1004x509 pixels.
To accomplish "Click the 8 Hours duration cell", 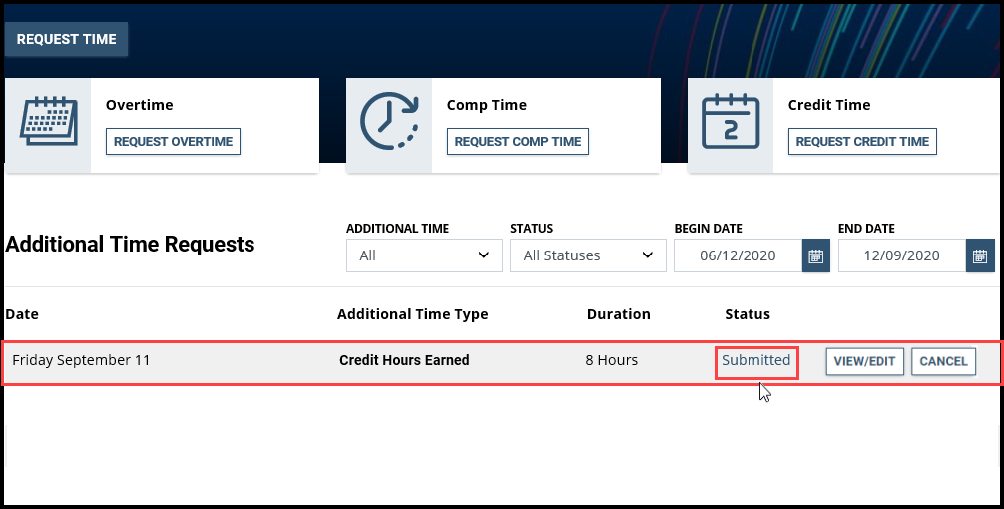I will coord(611,360).
